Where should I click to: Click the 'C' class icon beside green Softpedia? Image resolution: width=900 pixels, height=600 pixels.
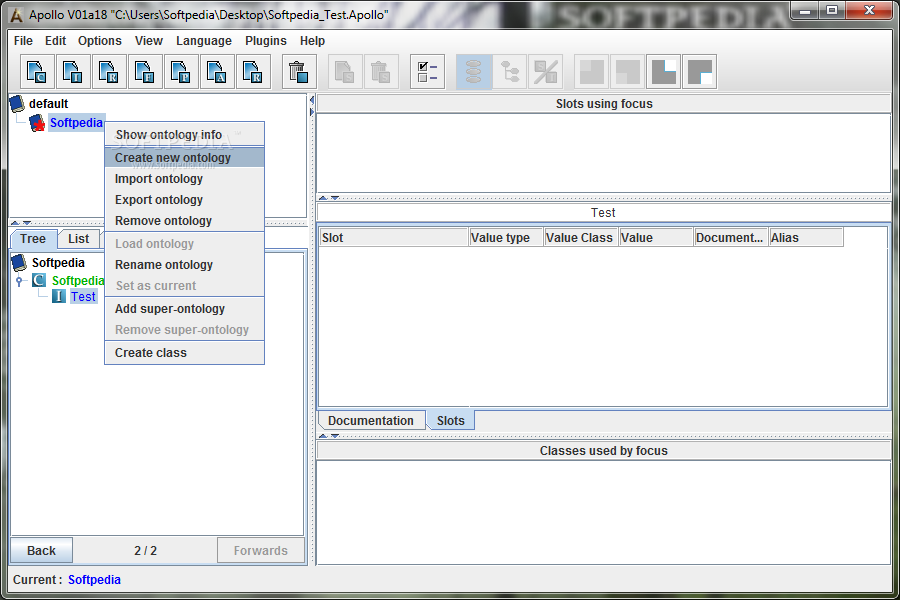tap(39, 280)
